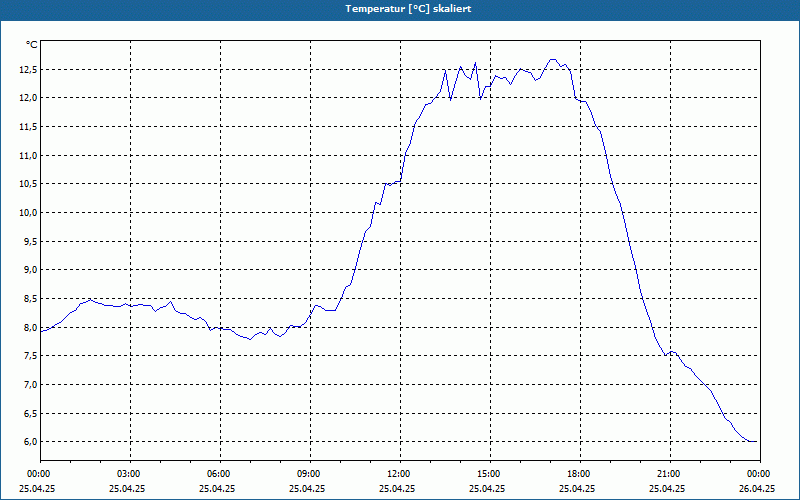Click the chart title "Temperatur [°C] skaliert"

click(408, 9)
